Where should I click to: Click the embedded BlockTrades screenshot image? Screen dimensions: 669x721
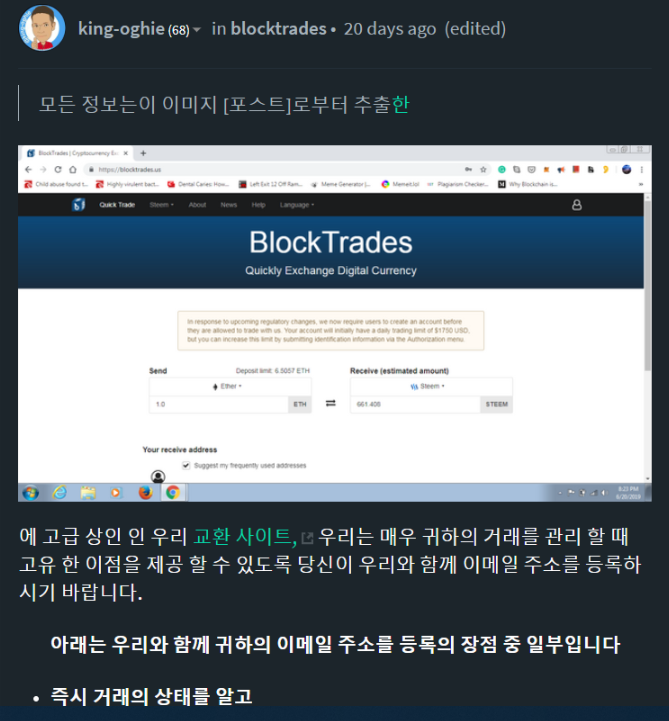[335, 323]
